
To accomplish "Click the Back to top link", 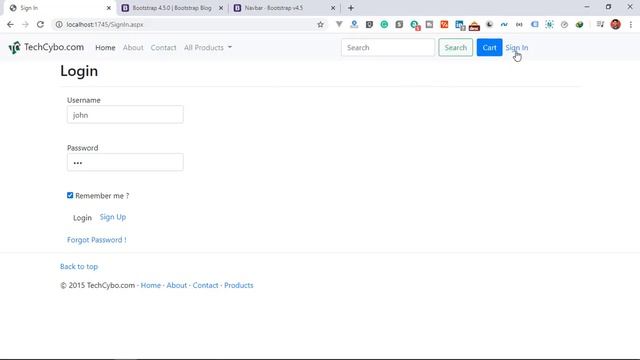I will pos(79,266).
